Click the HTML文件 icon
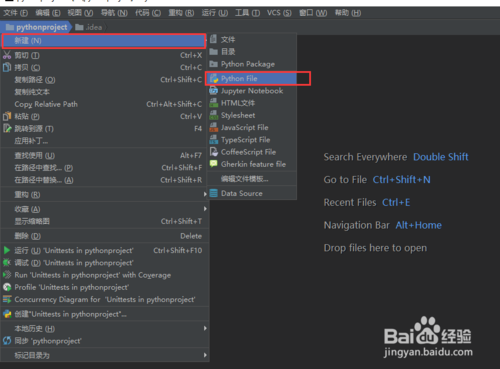This screenshot has width=500, height=369. (x=213, y=103)
